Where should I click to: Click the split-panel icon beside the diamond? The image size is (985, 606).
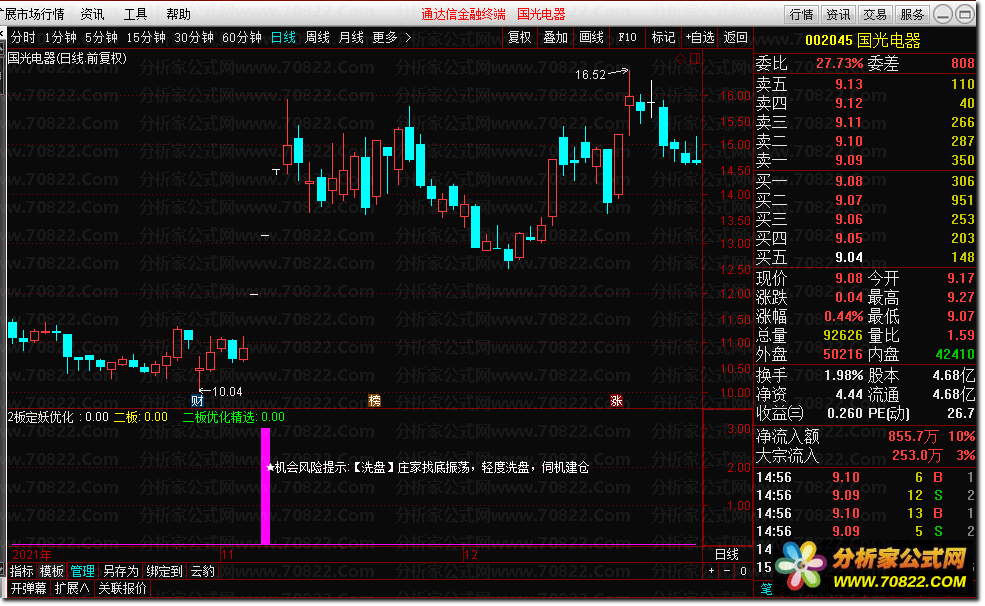pos(695,58)
